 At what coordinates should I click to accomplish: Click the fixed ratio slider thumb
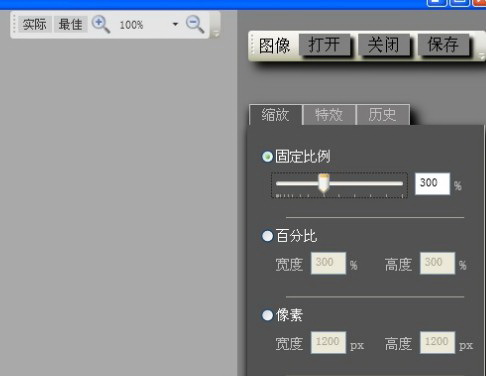click(323, 183)
